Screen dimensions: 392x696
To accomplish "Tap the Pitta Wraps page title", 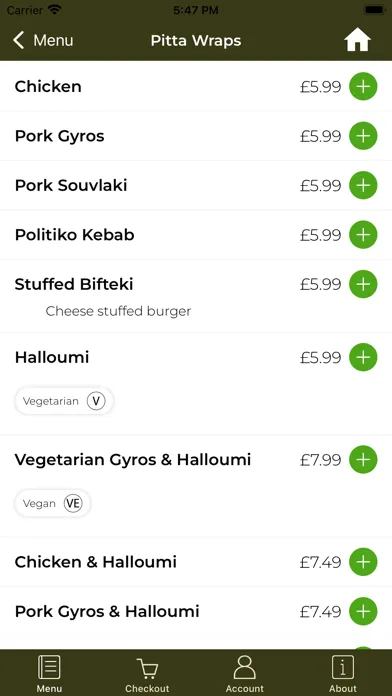I will (196, 40).
